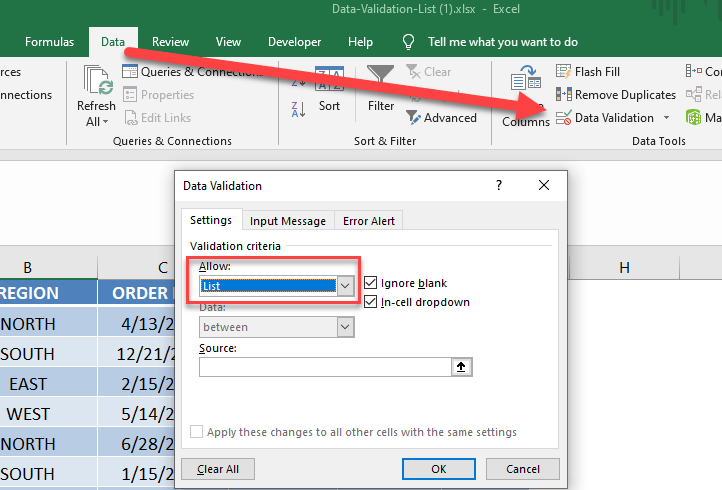Click Text to Columns icon
Viewport: 722px width, 490px height.
point(526,77)
